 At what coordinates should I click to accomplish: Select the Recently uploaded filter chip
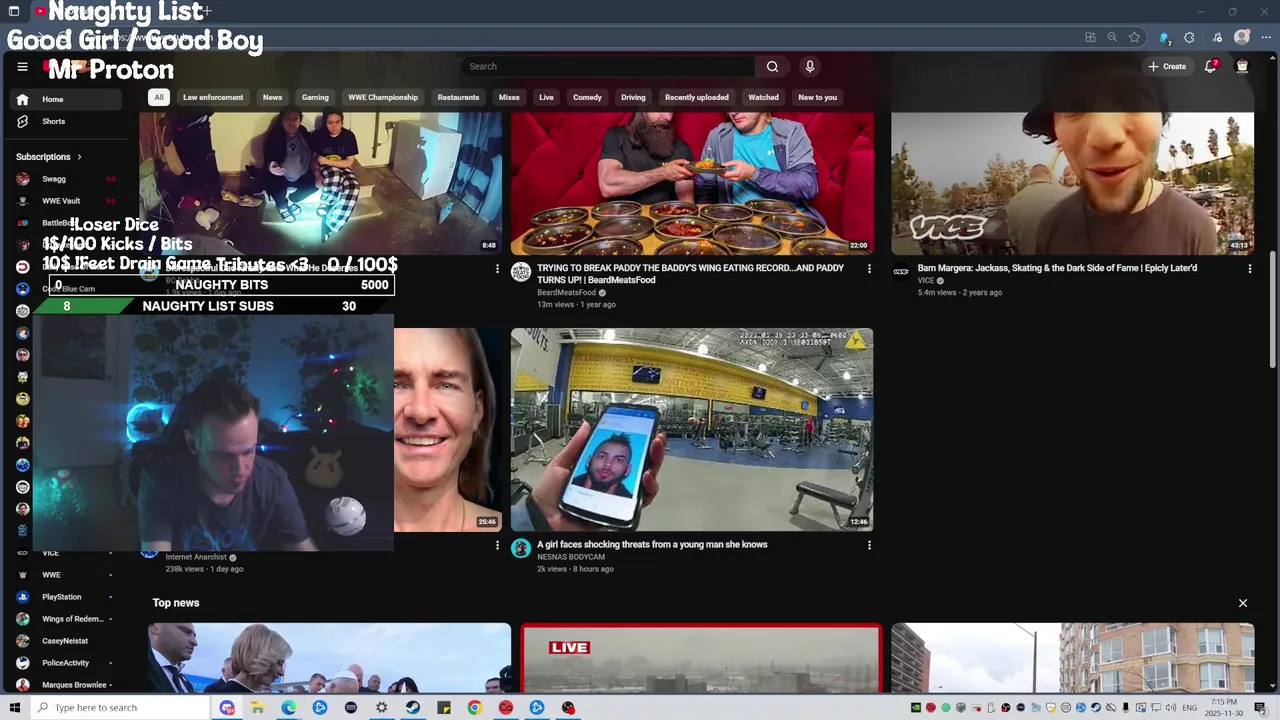pos(696,97)
